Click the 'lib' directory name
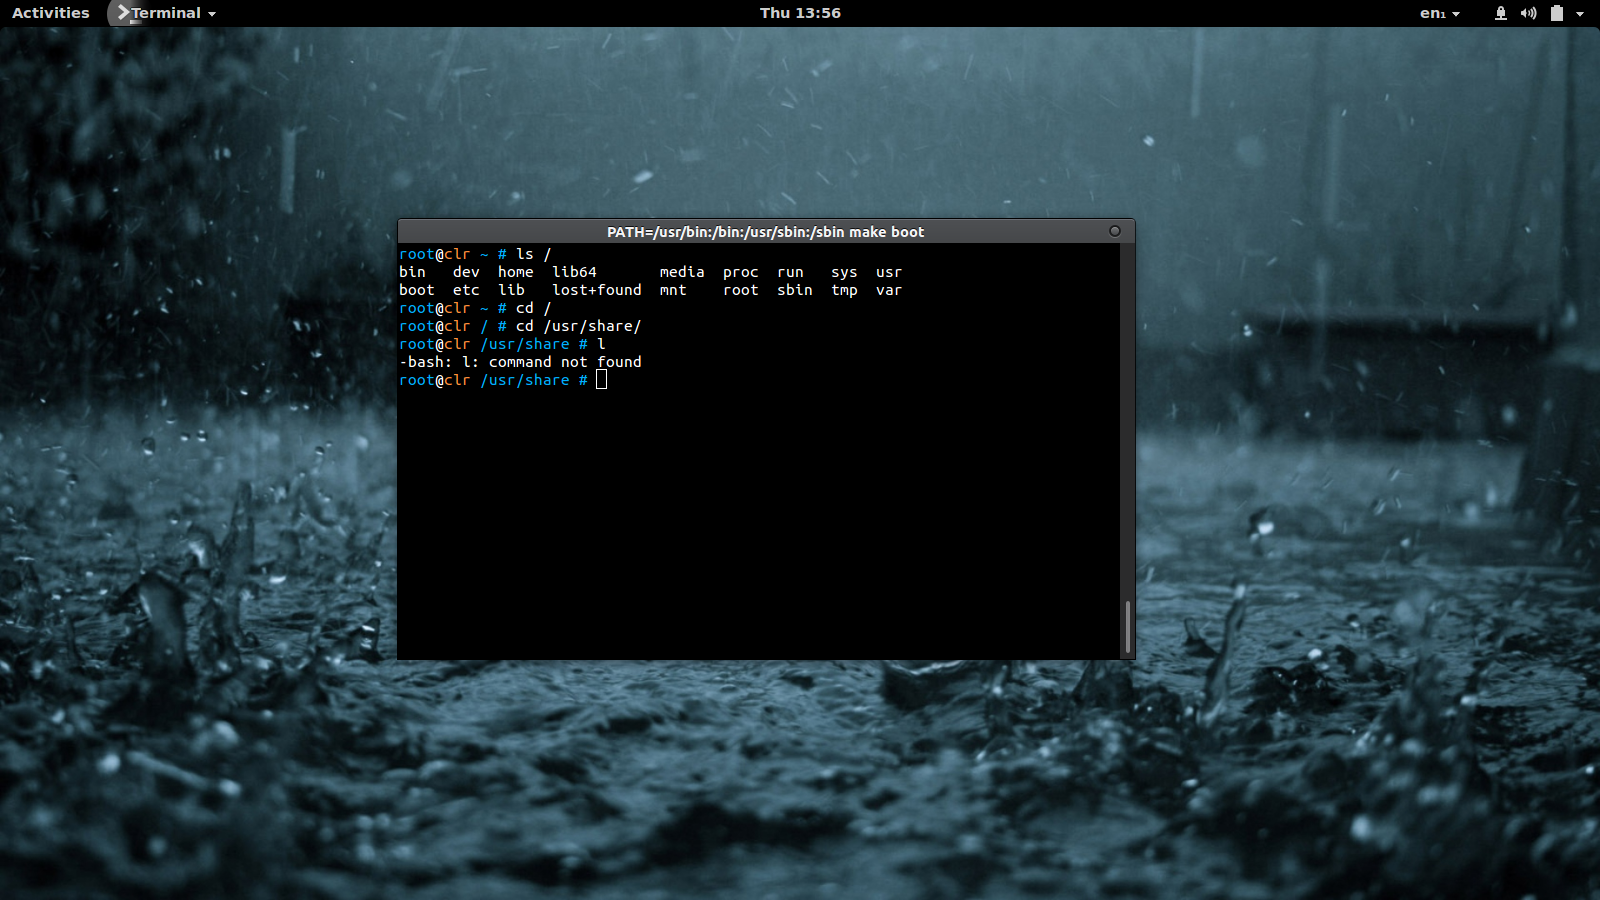This screenshot has width=1600, height=900. coord(511,290)
